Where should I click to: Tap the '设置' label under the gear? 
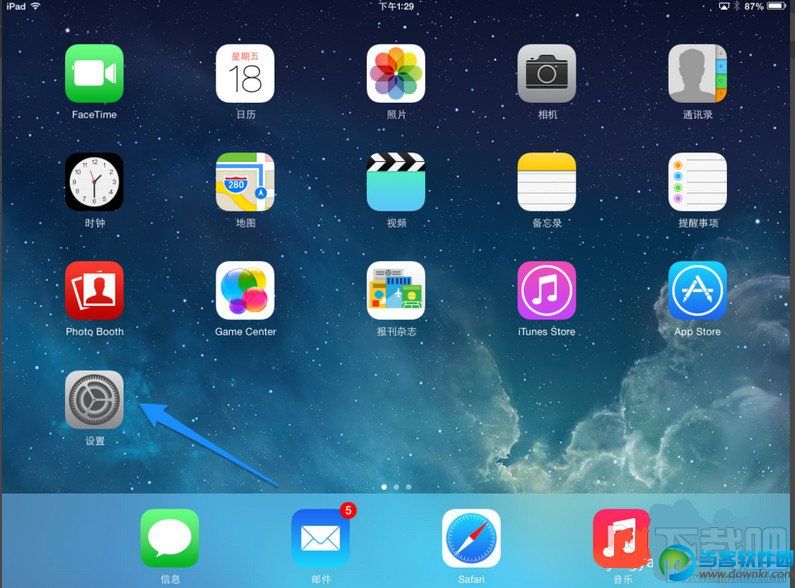[95, 441]
